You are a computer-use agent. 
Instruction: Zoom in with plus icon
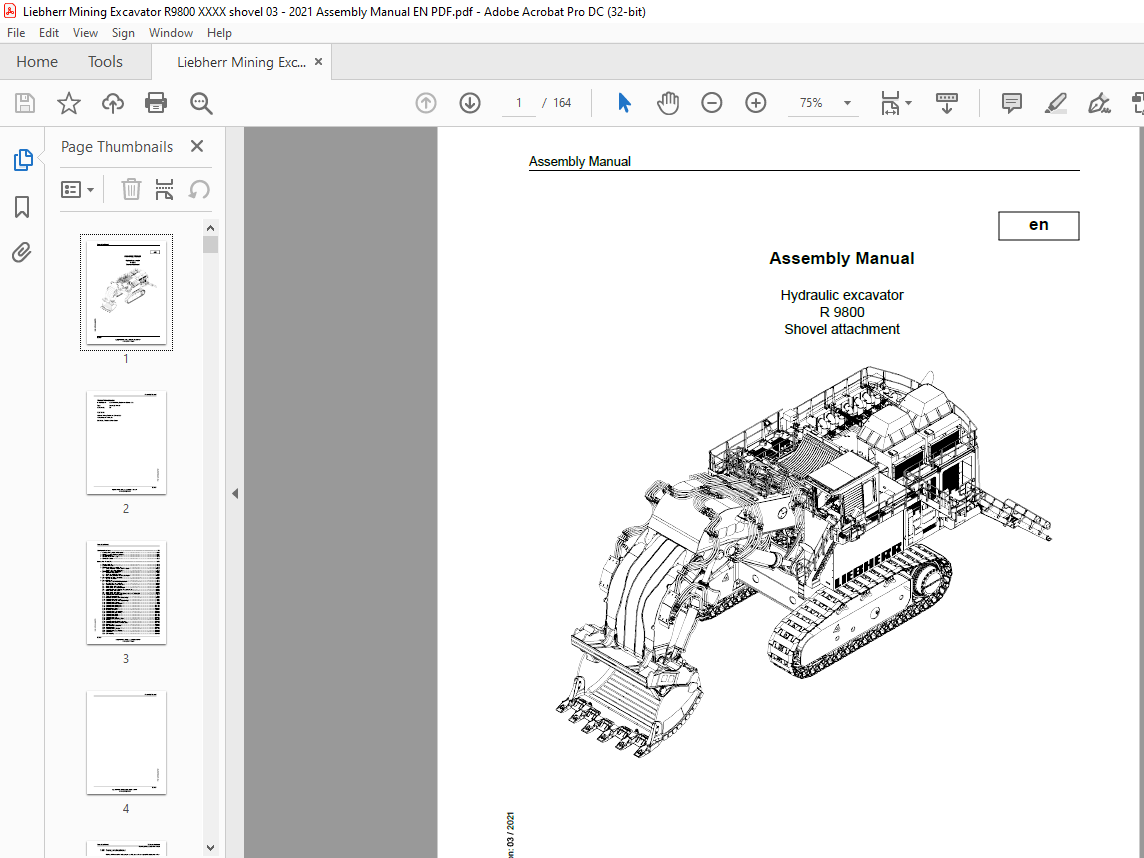(756, 103)
